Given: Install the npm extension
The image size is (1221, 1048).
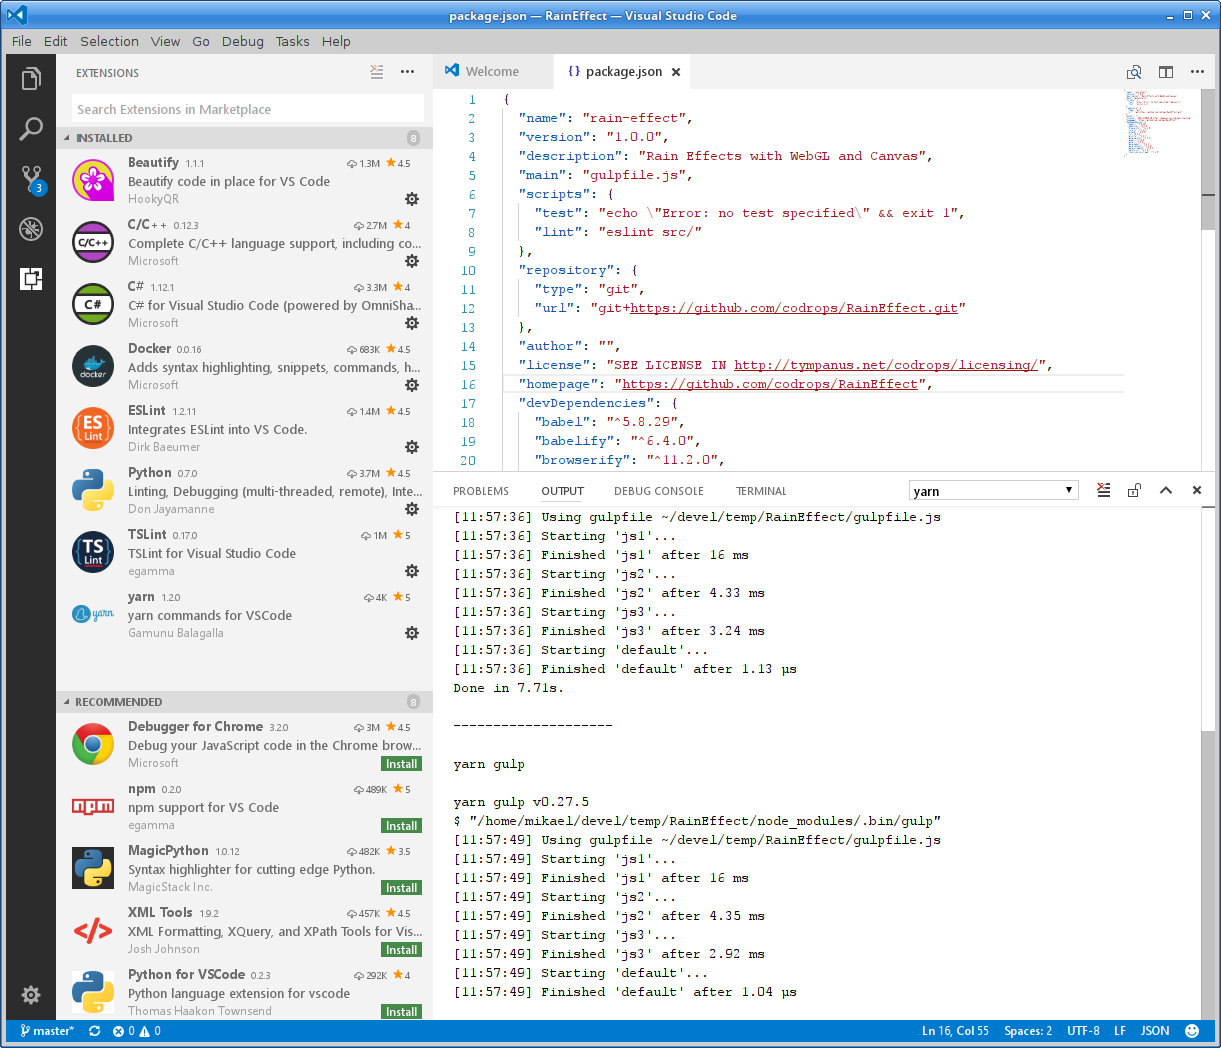Looking at the screenshot, I should click(402, 826).
